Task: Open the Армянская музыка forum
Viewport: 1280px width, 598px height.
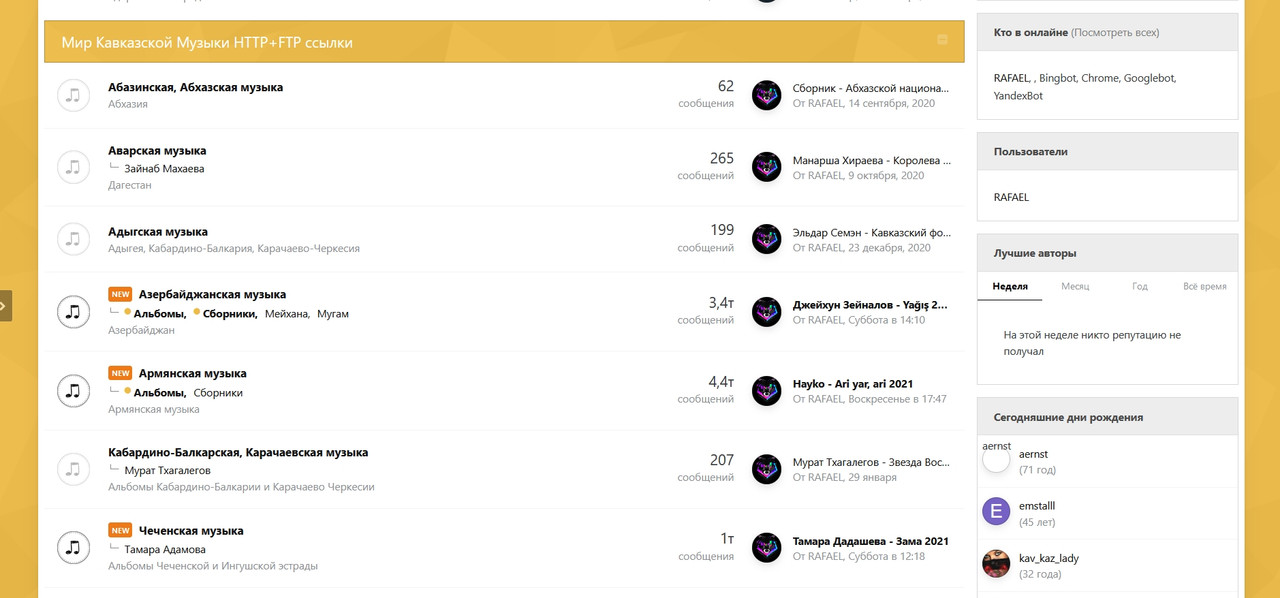Action: click(x=192, y=373)
